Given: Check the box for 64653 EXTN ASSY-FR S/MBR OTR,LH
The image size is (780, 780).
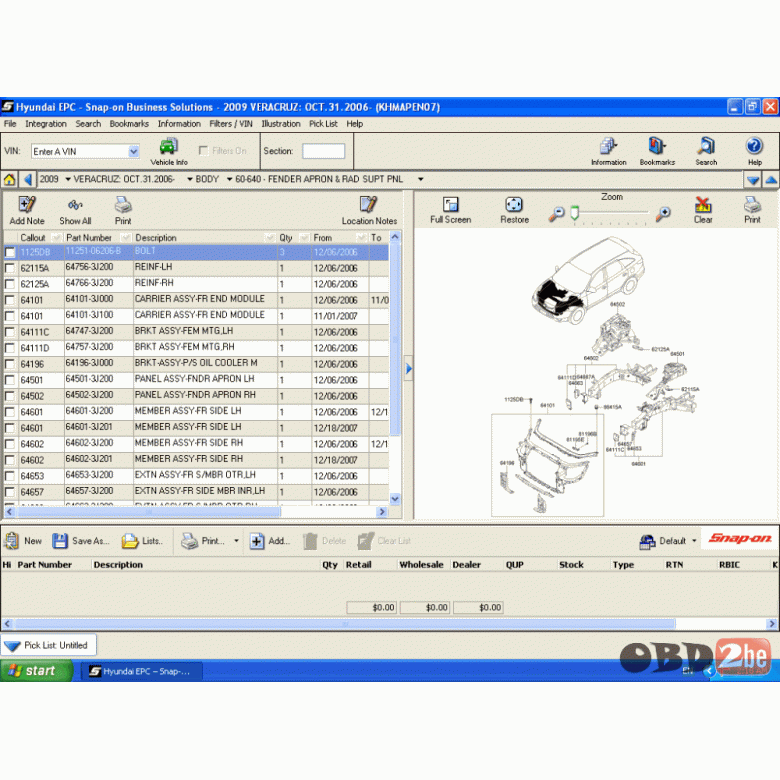Looking at the screenshot, I should [x=10, y=476].
